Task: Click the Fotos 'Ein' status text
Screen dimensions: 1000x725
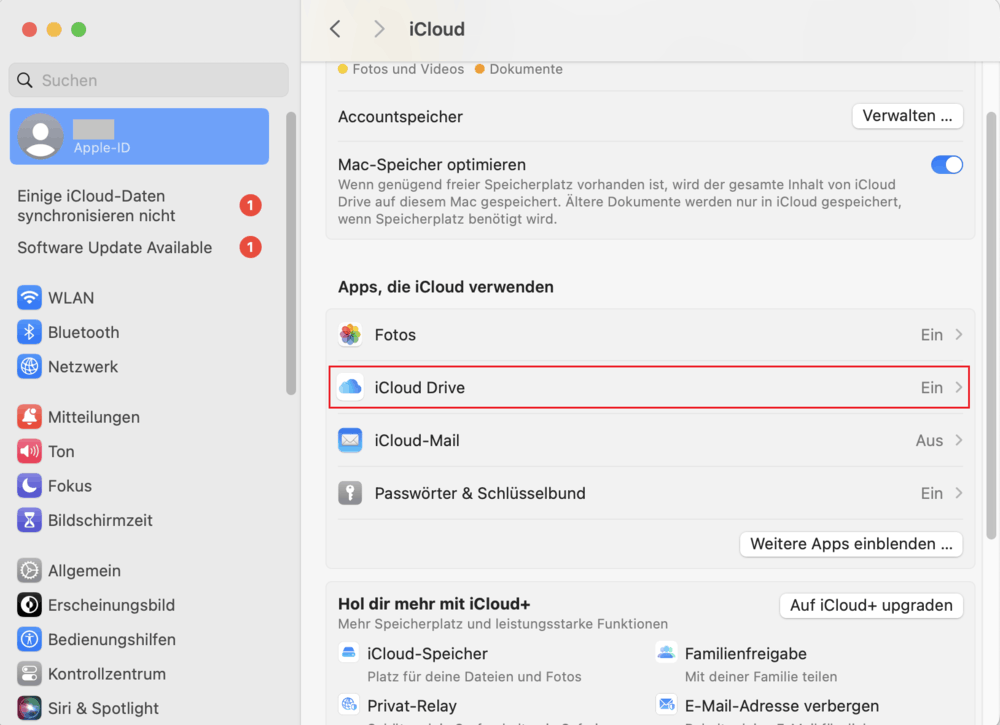Action: (x=931, y=335)
